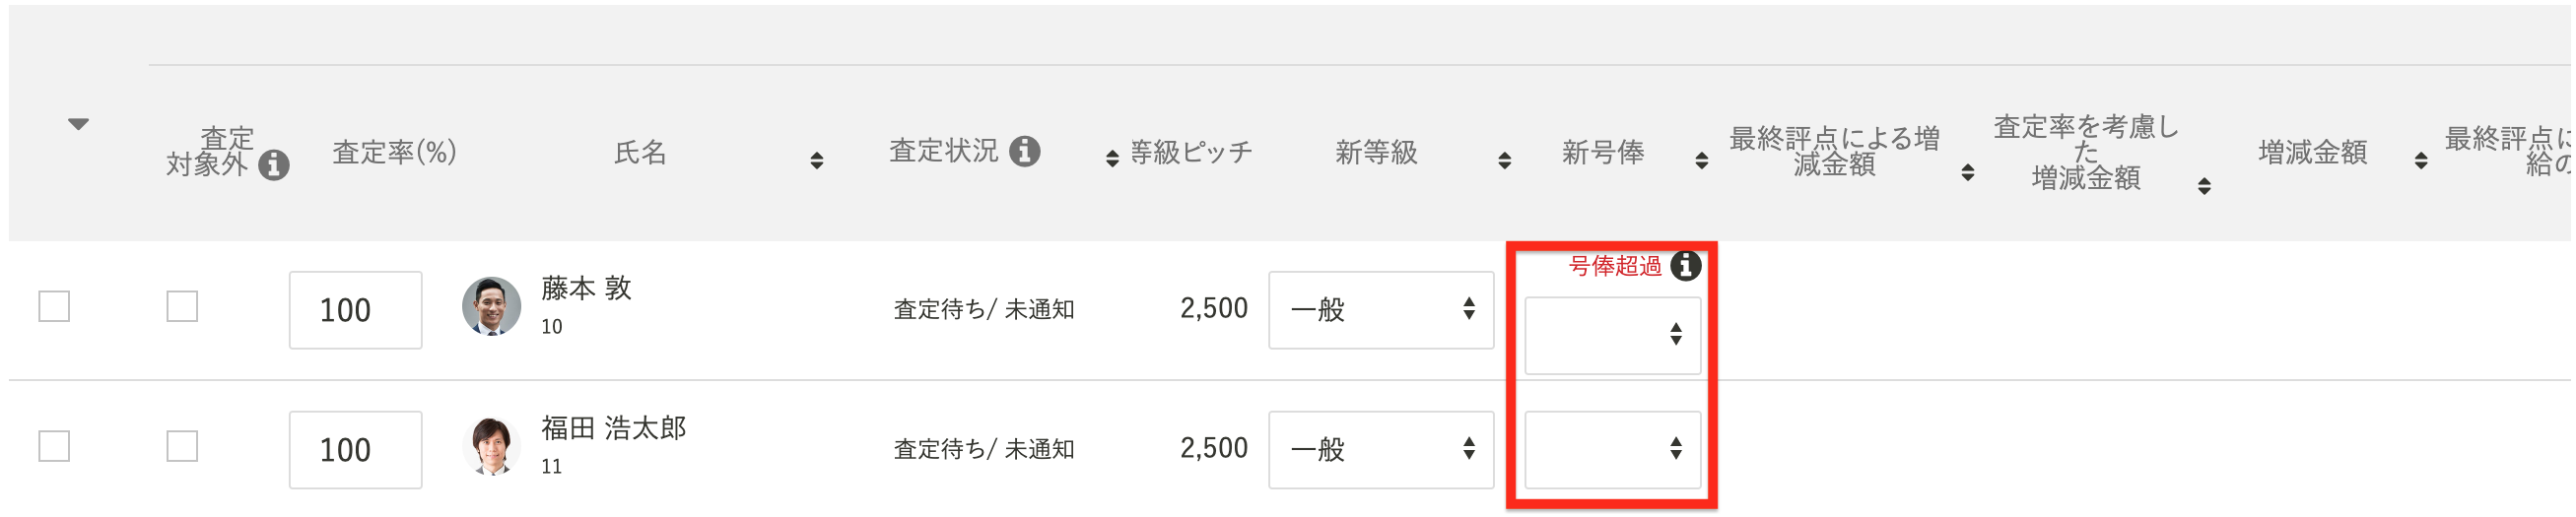Click the avatar of 福田 浩太郎
The height and width of the screenshot is (517, 2576).
pyautogui.click(x=491, y=445)
